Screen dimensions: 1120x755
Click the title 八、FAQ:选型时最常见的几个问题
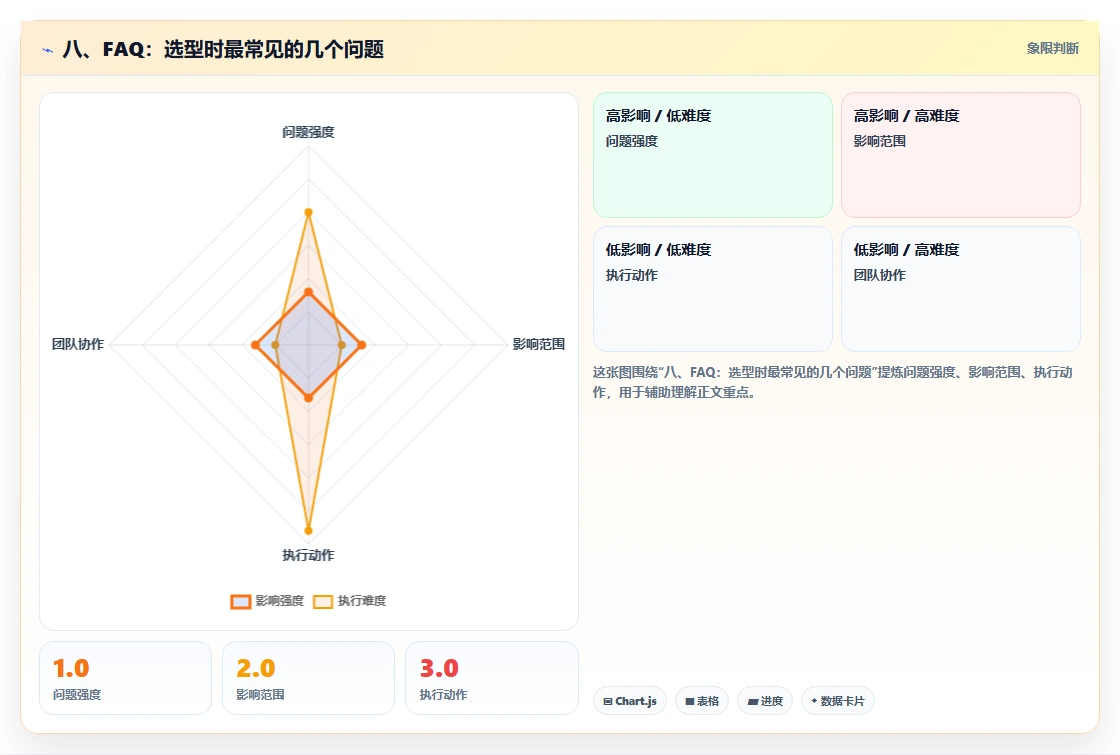(x=224, y=49)
